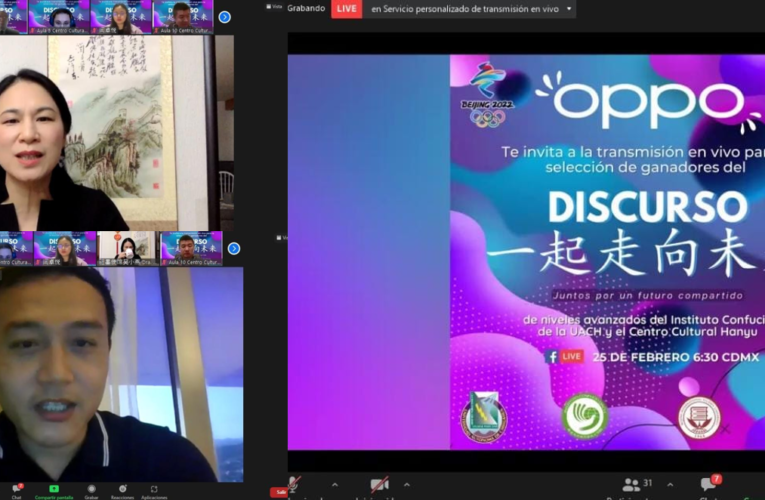765x500 pixels.
Task: Open the Aplicaciones icon
Action: (x=154, y=489)
